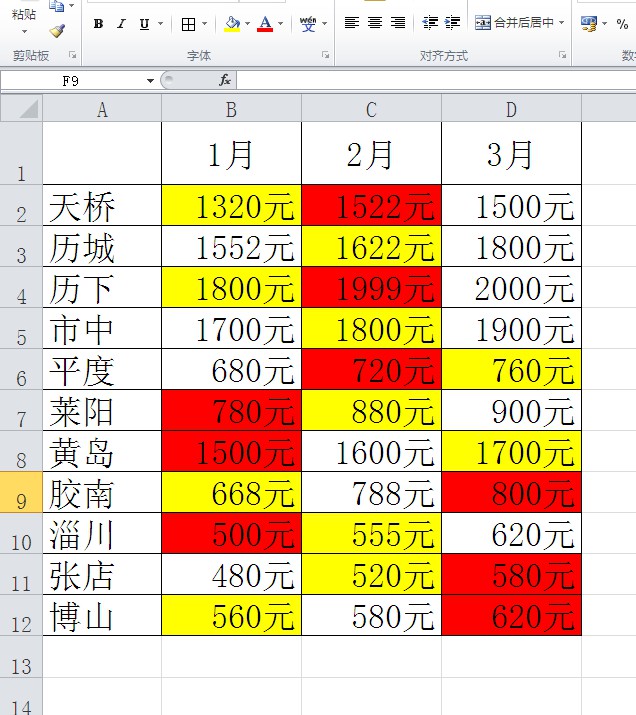Select cell 2月 header

(371, 153)
